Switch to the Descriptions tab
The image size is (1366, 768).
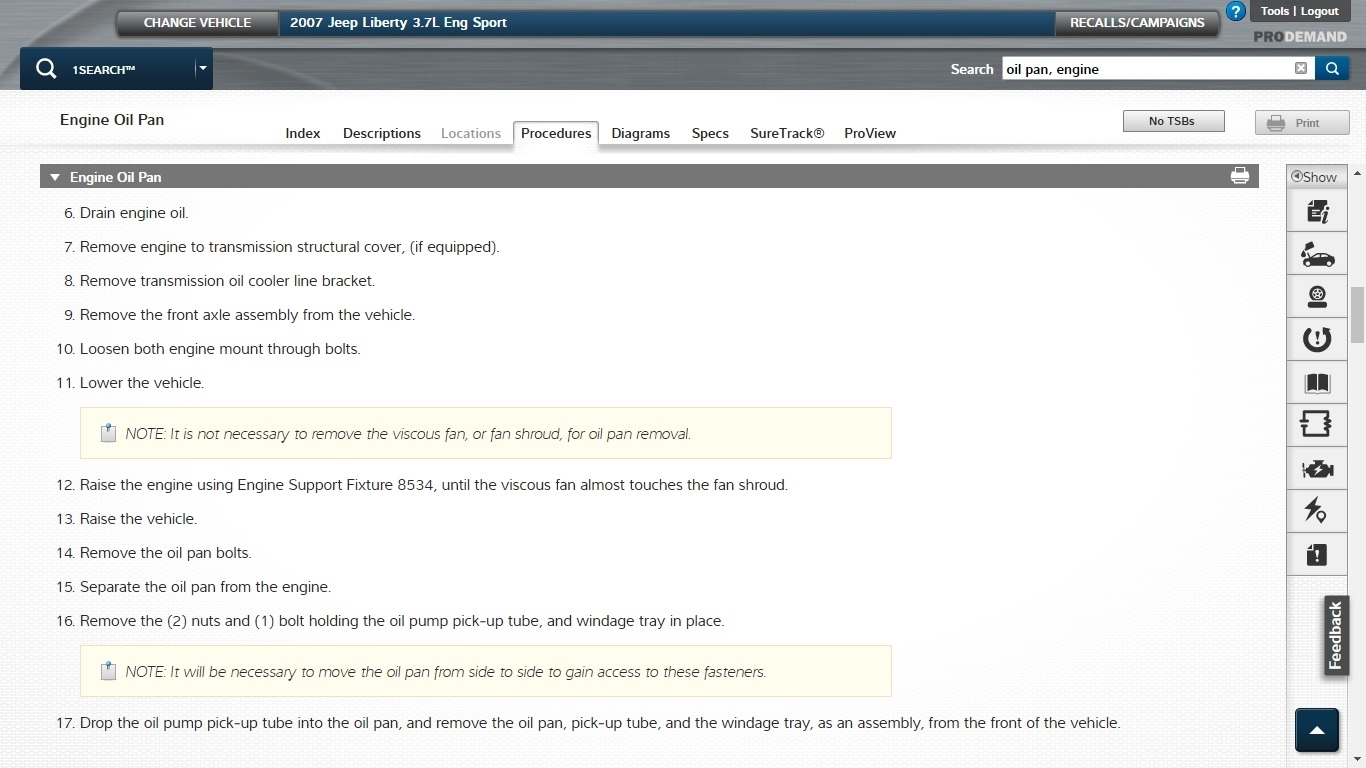coord(382,133)
